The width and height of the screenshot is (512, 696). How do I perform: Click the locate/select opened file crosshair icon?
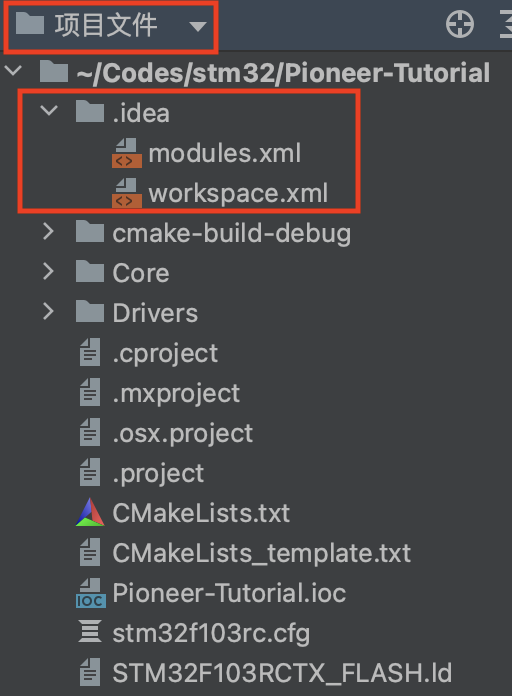point(460,24)
